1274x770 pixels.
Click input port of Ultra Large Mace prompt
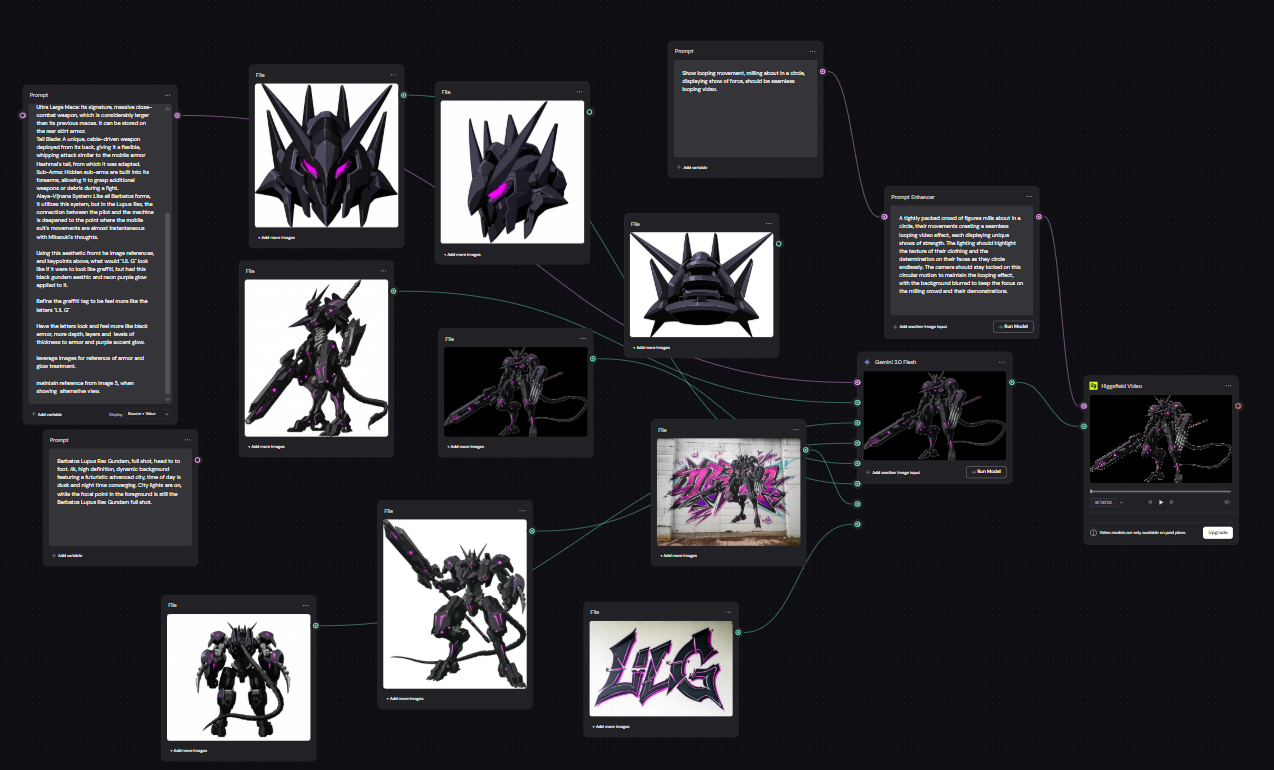[x=23, y=115]
